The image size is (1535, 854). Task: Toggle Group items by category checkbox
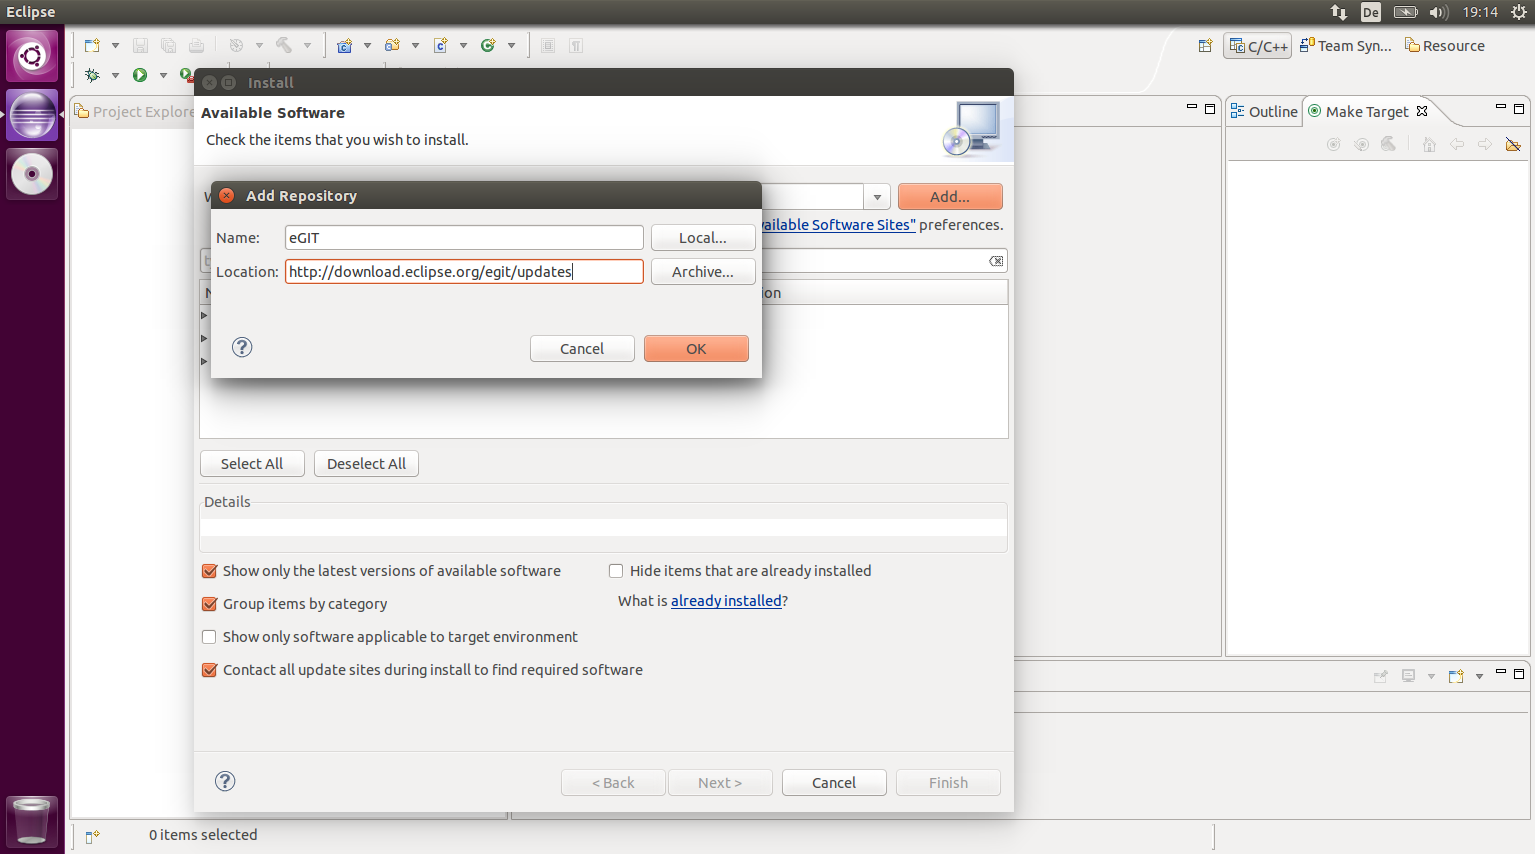pos(209,604)
